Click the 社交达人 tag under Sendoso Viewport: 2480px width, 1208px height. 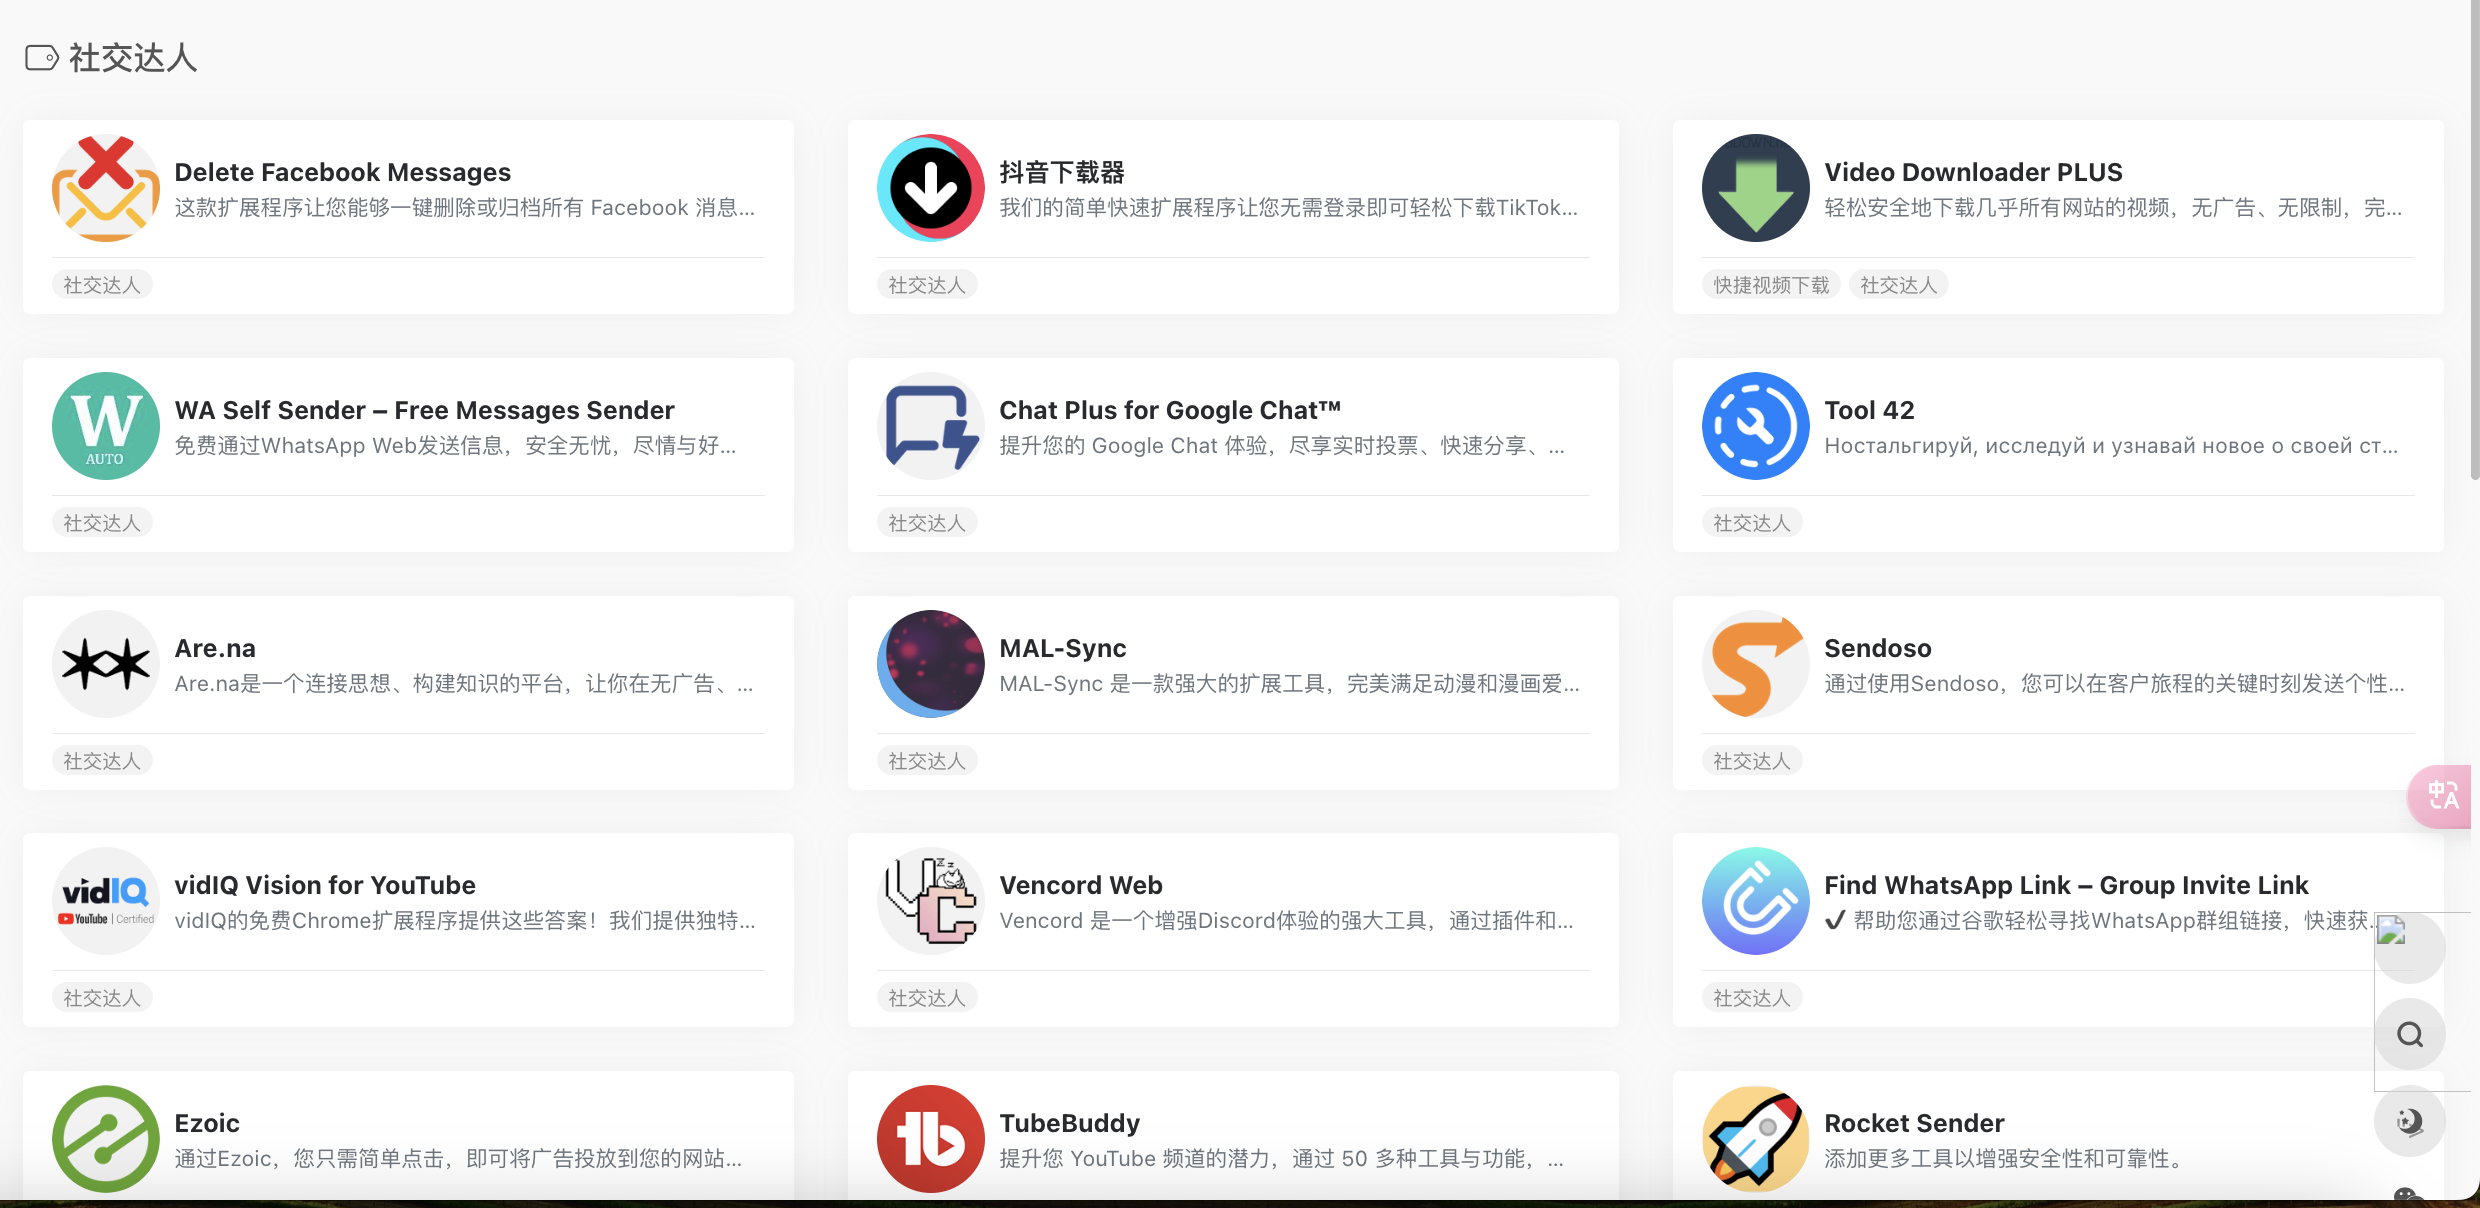pyautogui.click(x=1752, y=761)
